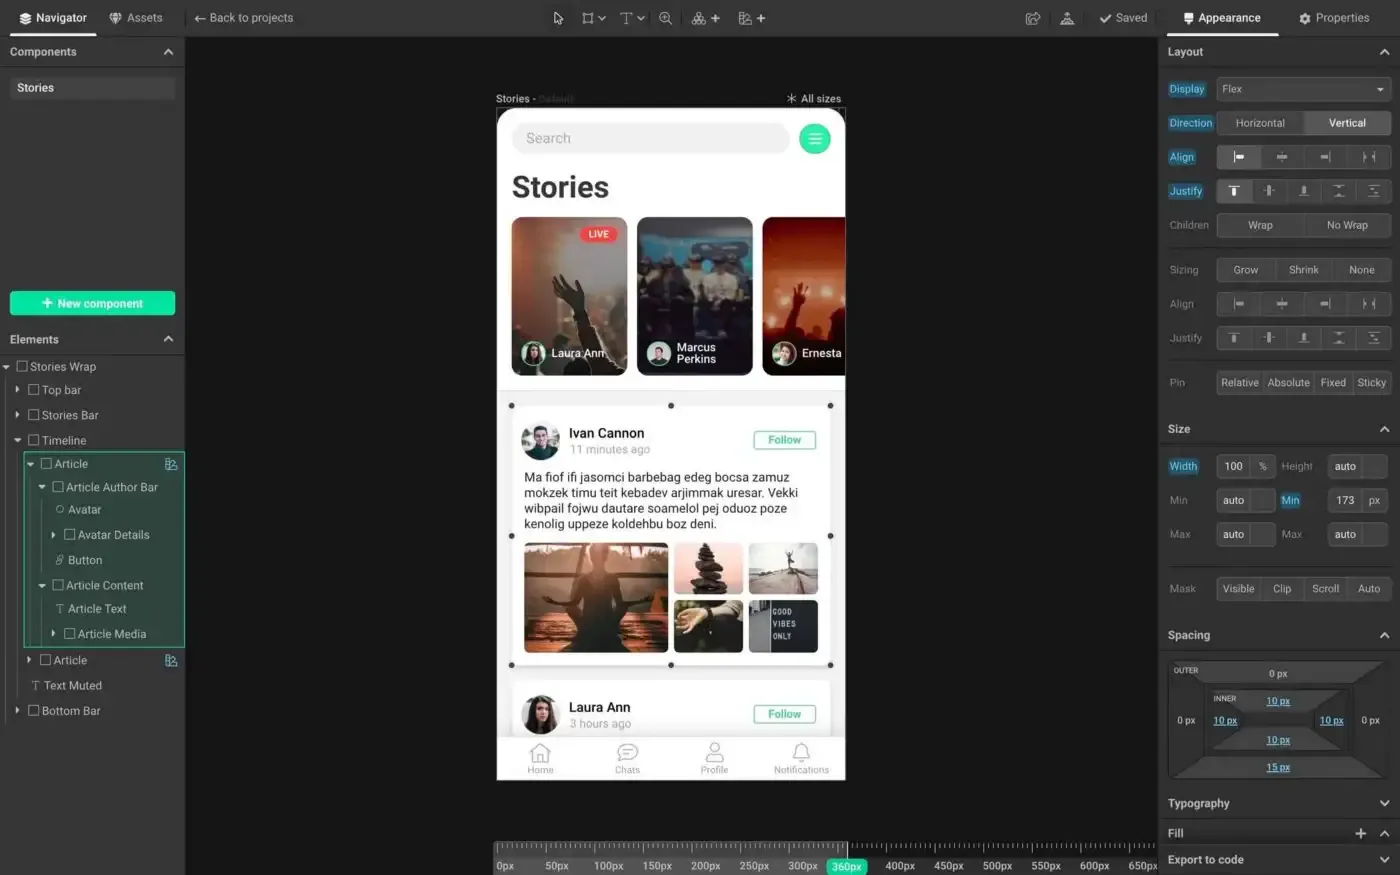Tap the Profile icon in bottom bar
1400x875 pixels.
pyautogui.click(x=714, y=752)
